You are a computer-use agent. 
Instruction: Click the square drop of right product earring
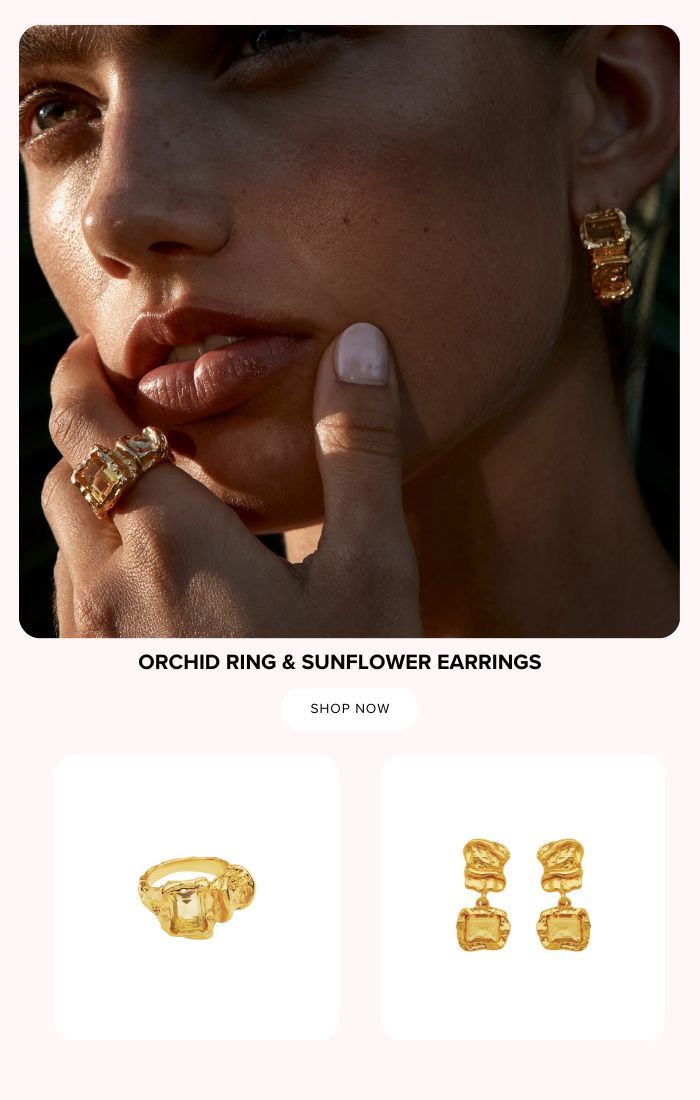564,930
